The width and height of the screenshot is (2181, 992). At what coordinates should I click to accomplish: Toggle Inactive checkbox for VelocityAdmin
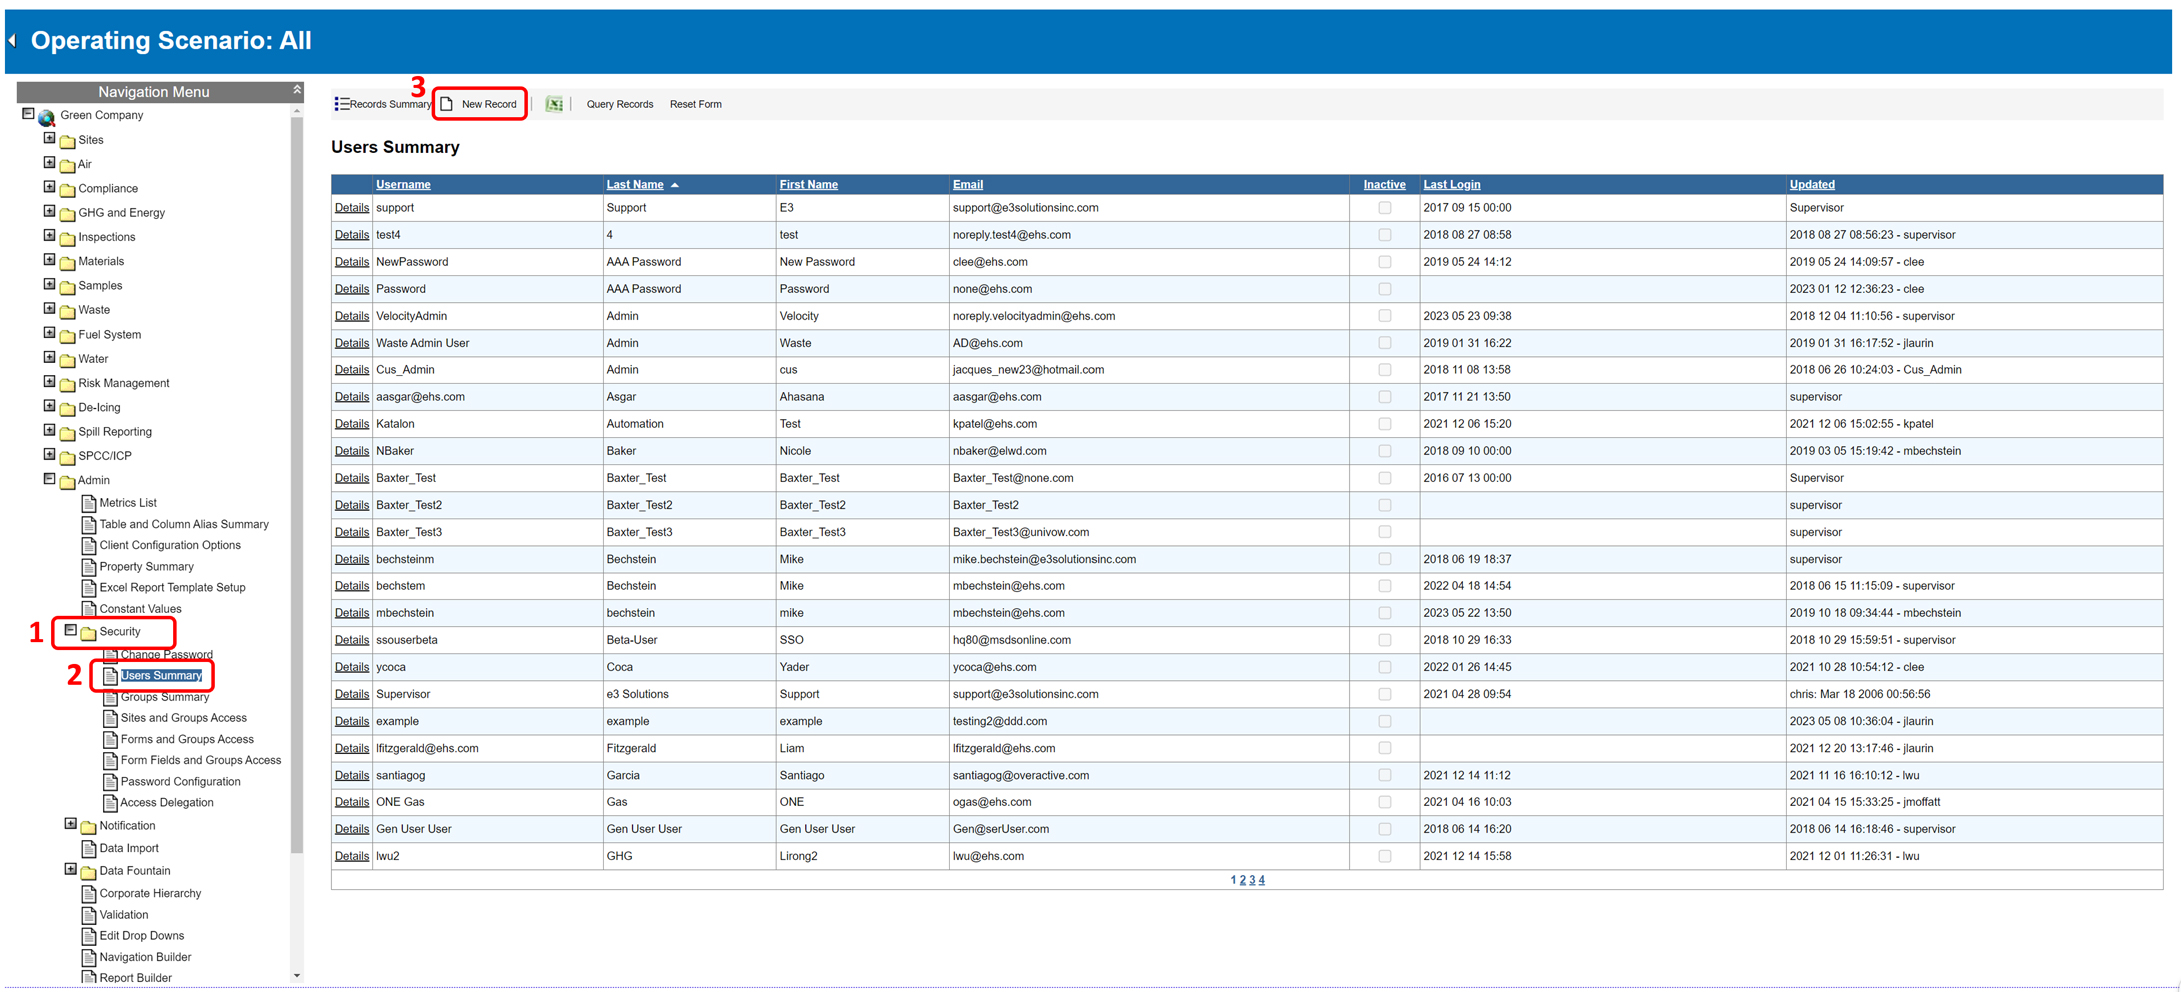pos(1385,316)
